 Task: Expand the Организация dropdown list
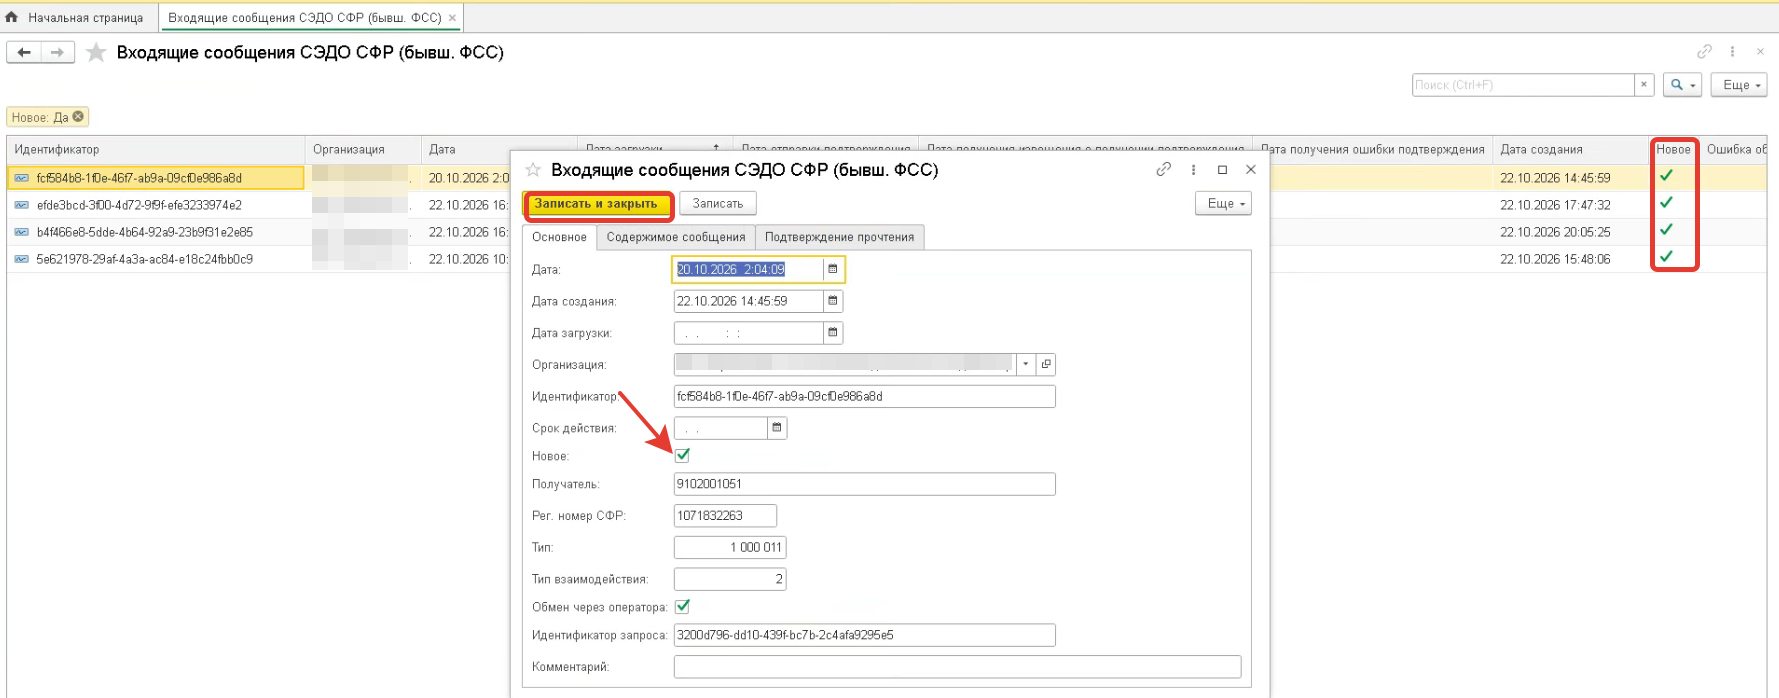click(x=1026, y=364)
